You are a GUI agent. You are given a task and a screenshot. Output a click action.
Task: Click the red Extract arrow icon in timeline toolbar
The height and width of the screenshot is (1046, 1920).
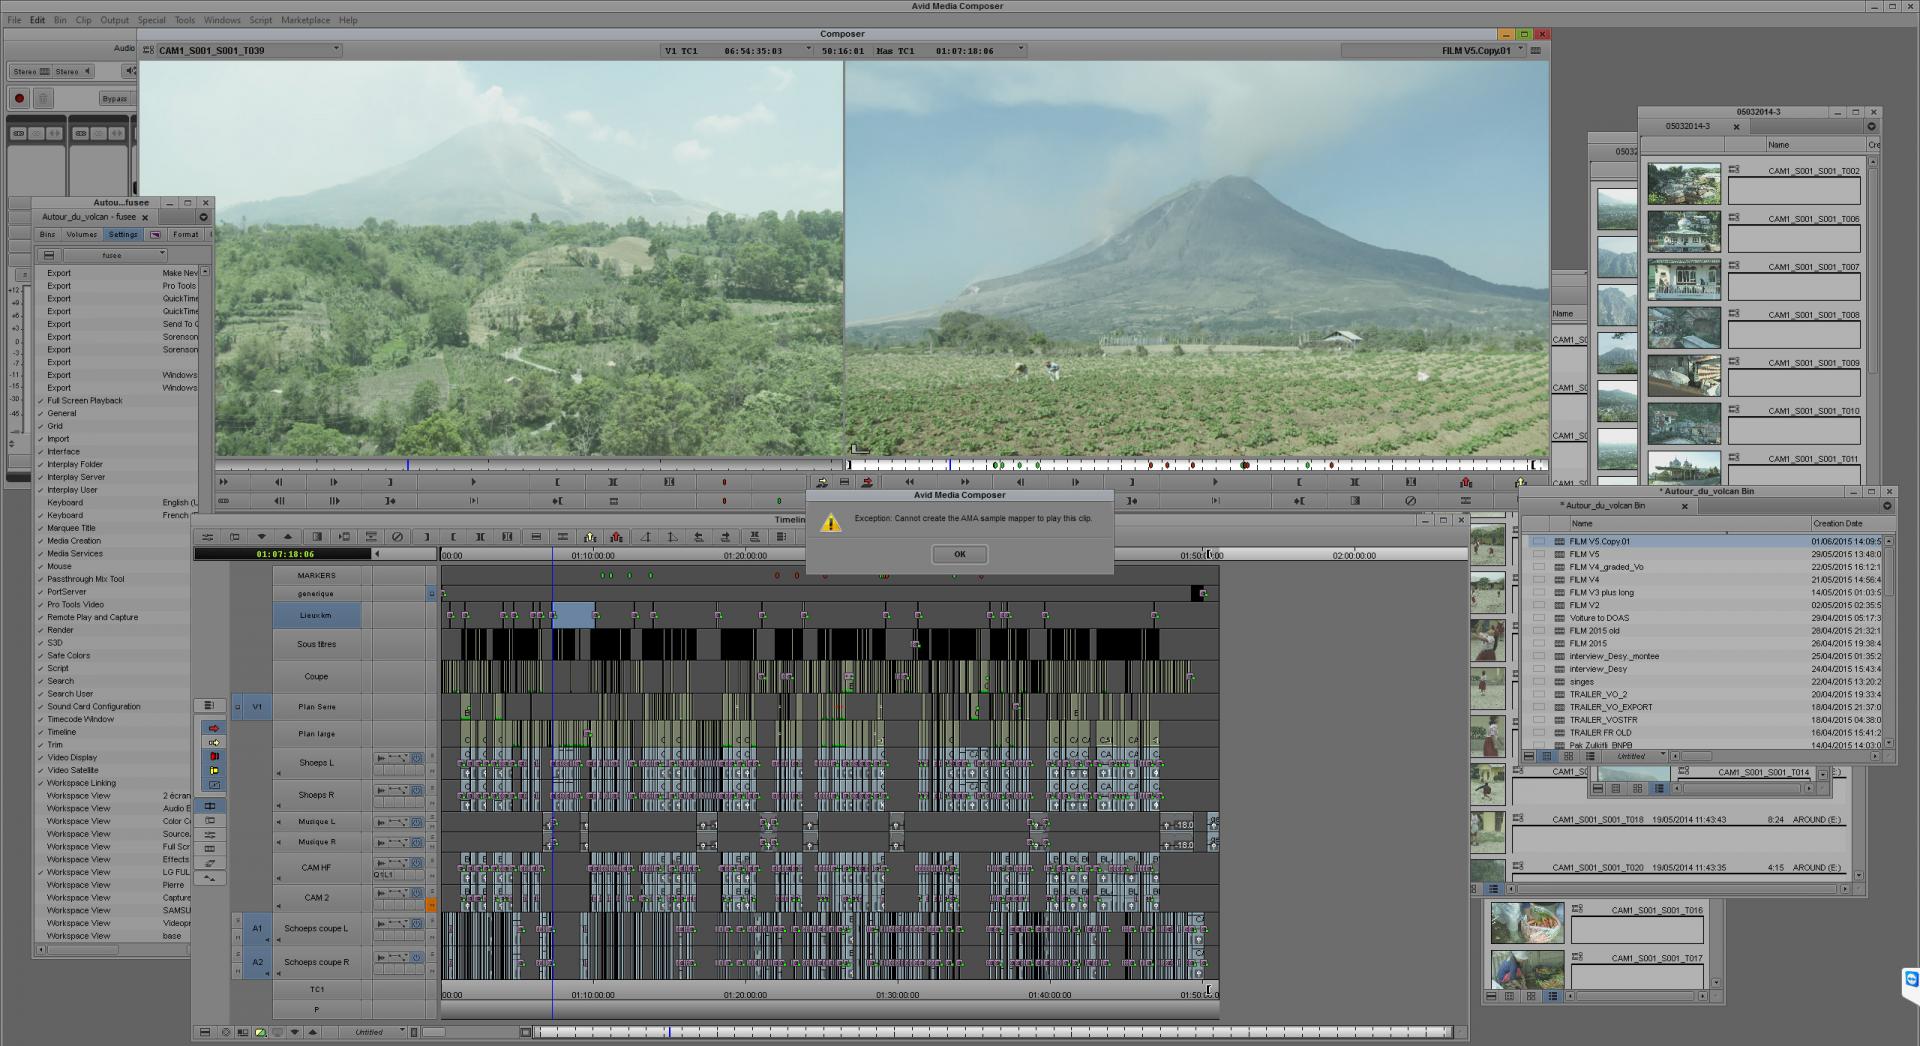[616, 537]
